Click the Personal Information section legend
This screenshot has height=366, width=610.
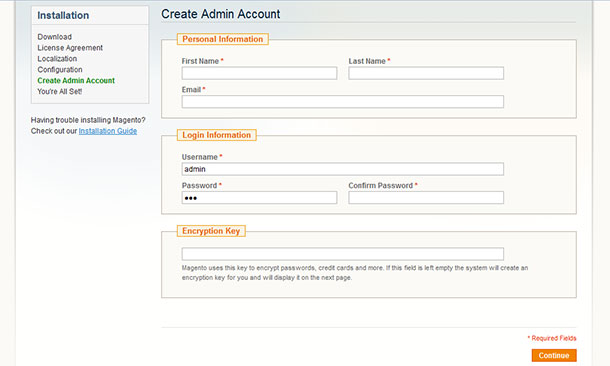click(223, 39)
